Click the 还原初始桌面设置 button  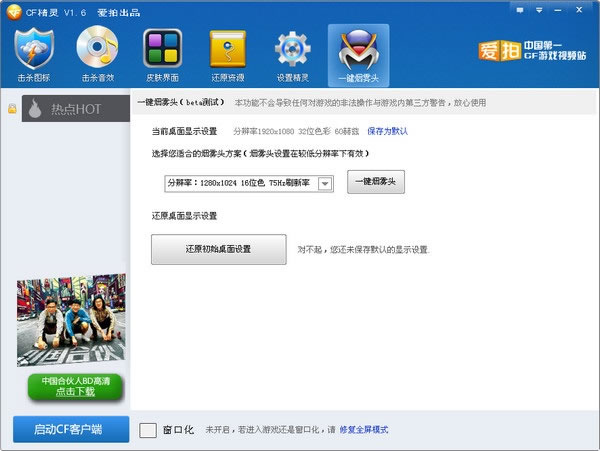tap(218, 249)
